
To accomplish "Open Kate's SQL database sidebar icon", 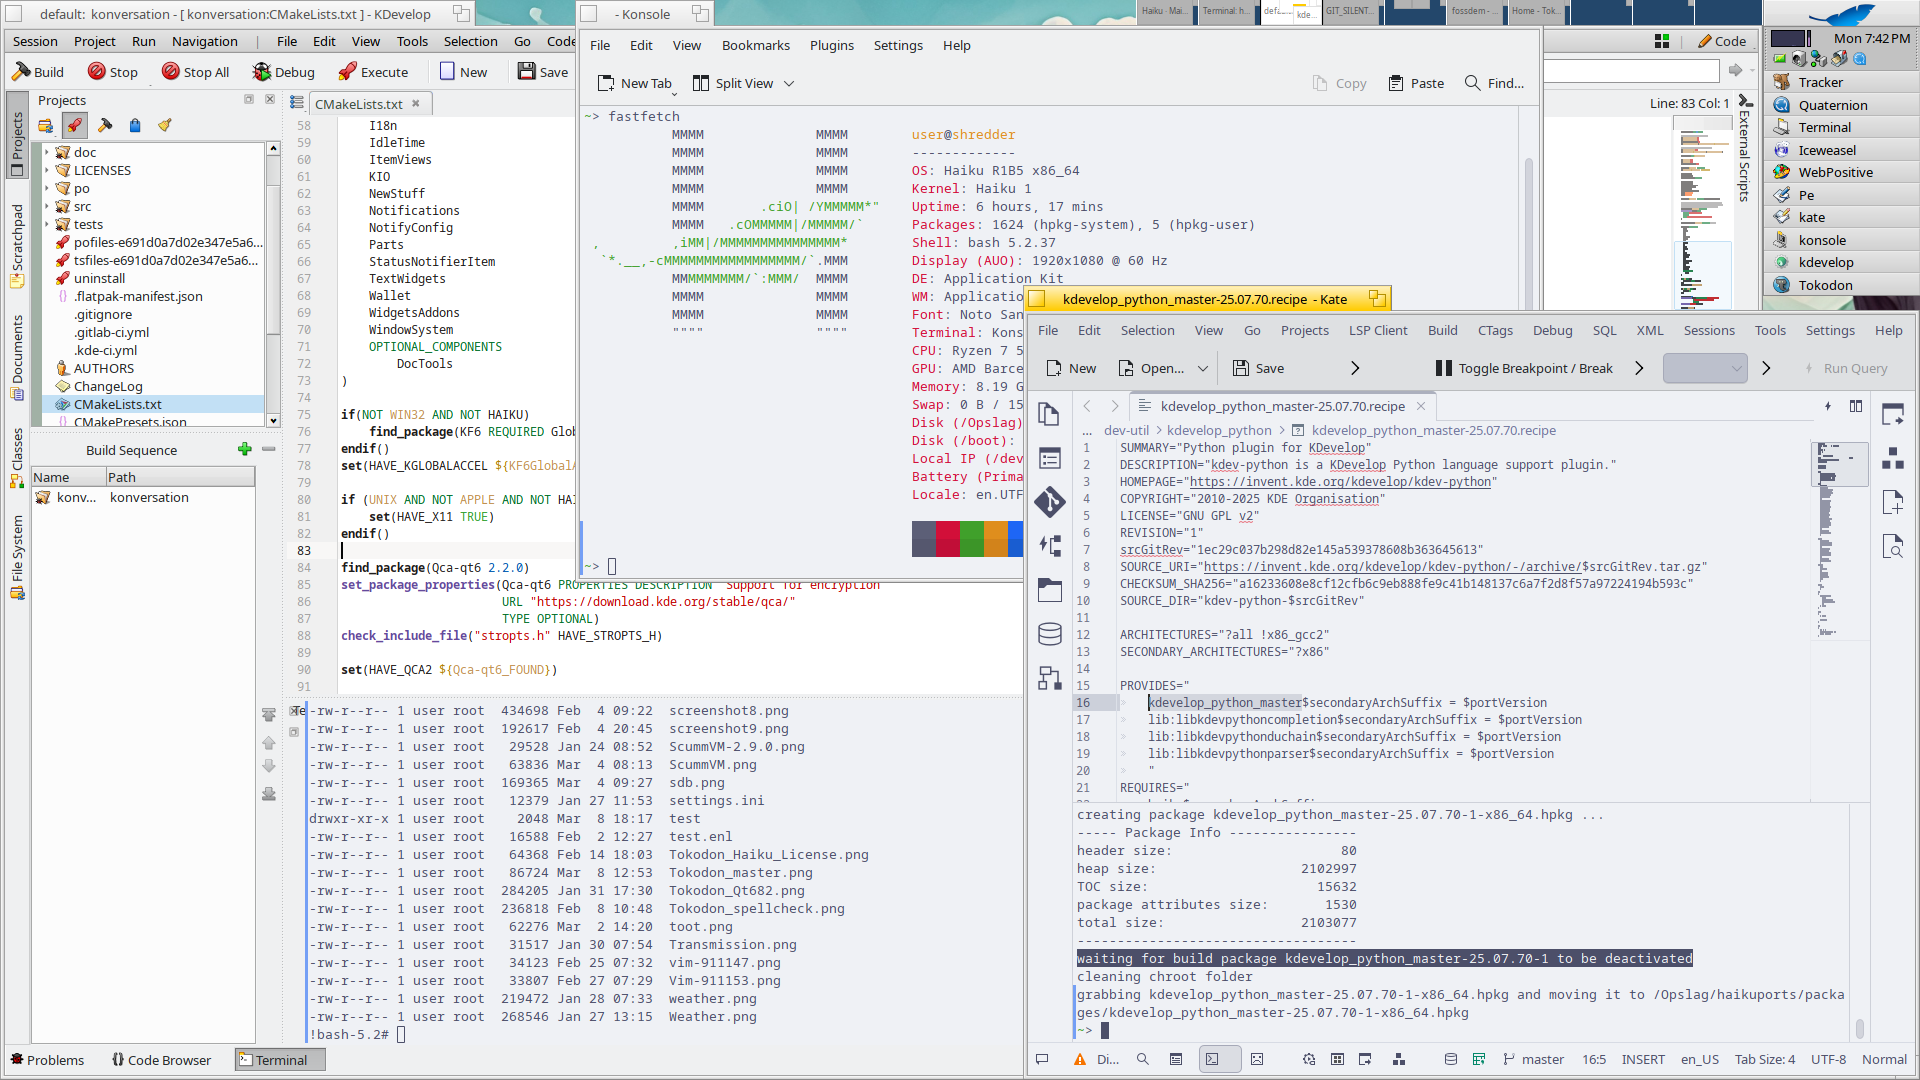I will click(x=1049, y=634).
